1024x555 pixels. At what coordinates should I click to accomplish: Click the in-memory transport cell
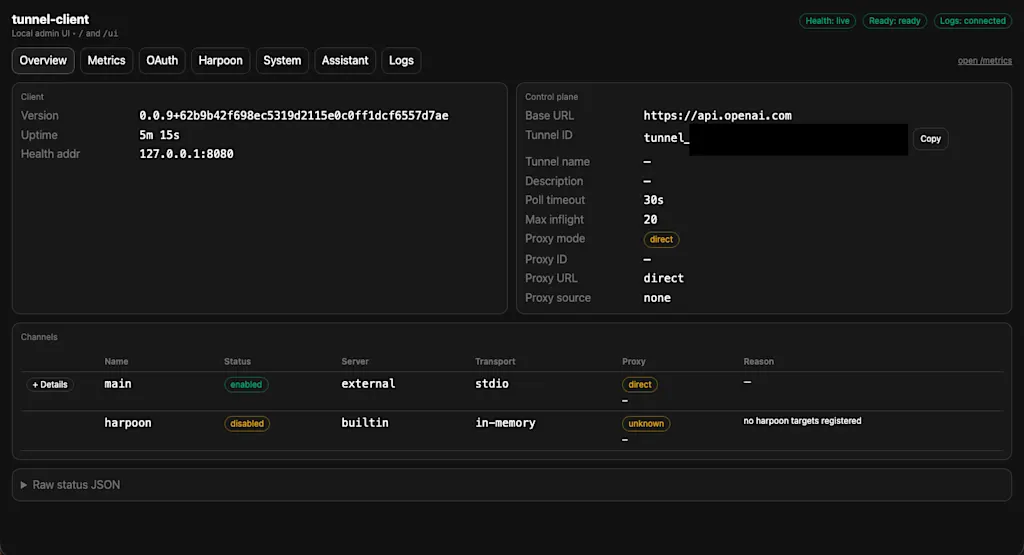click(505, 423)
